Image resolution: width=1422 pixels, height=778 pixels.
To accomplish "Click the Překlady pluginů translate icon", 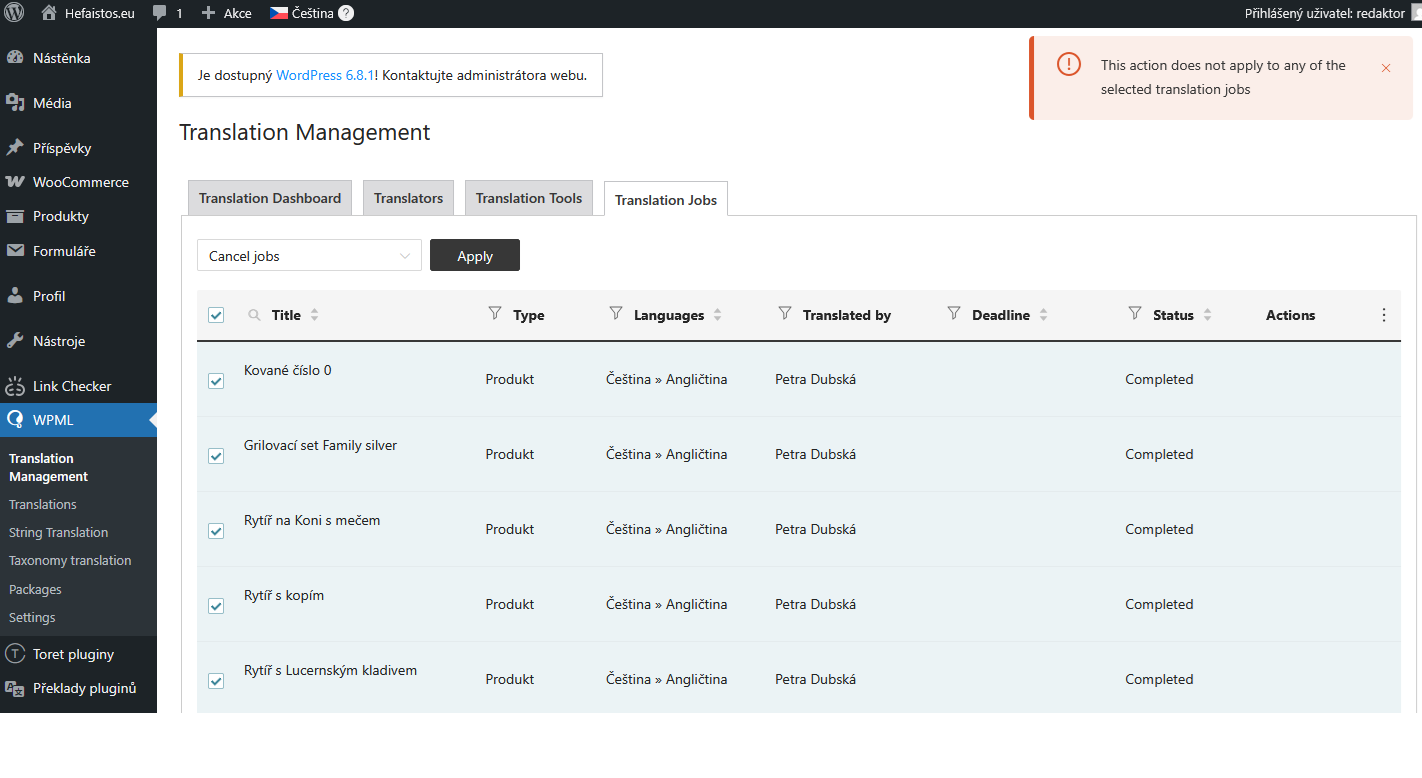I will point(15,688).
